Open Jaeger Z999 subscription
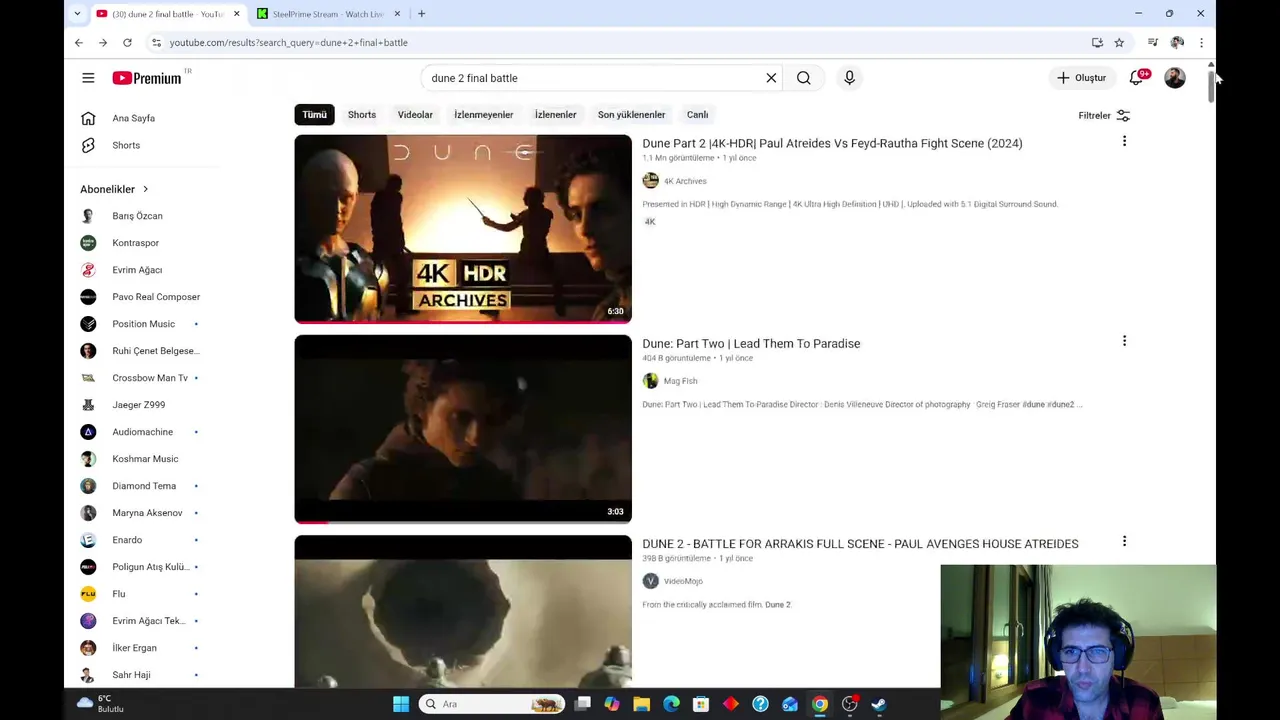The width and height of the screenshot is (1280, 720). [140, 405]
